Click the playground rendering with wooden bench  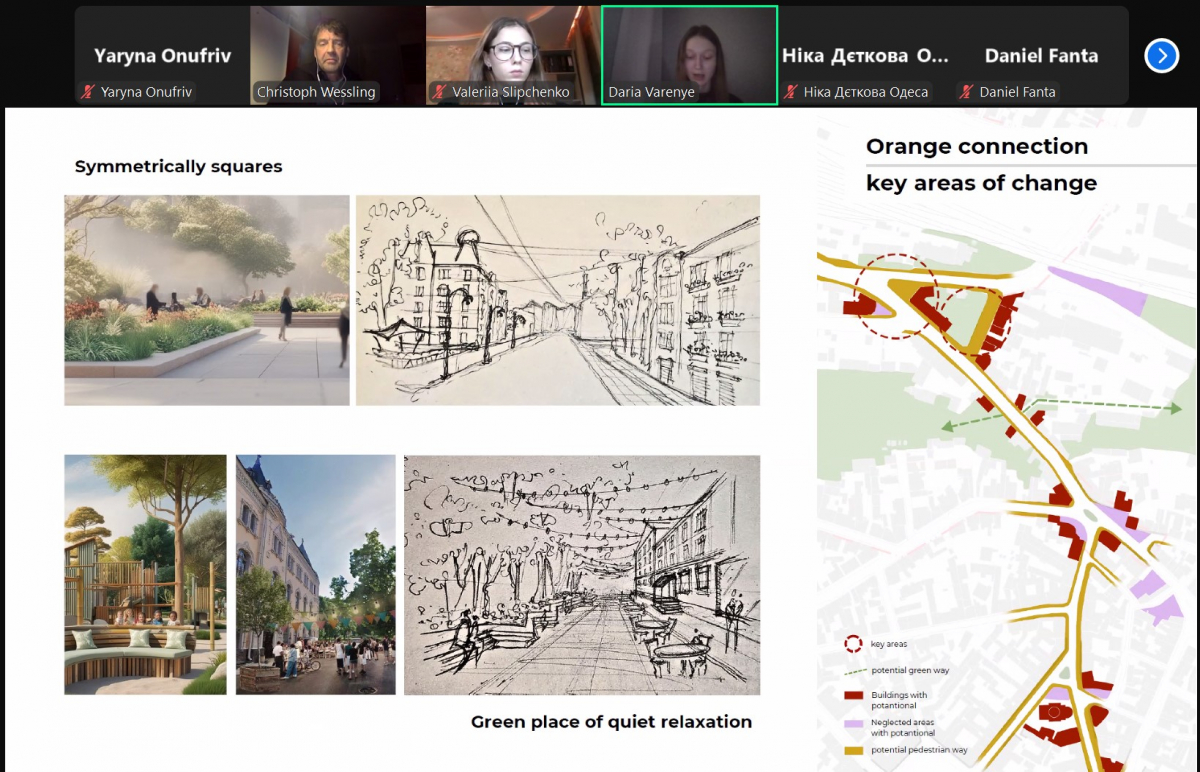pos(145,575)
